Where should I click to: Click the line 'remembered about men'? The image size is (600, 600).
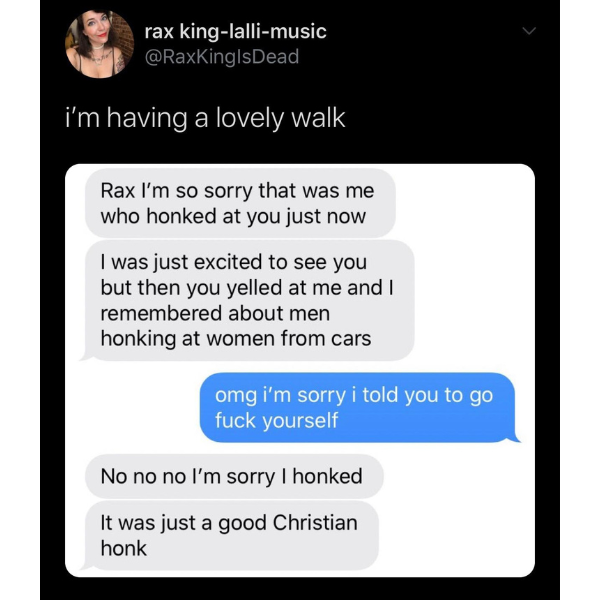(215, 313)
